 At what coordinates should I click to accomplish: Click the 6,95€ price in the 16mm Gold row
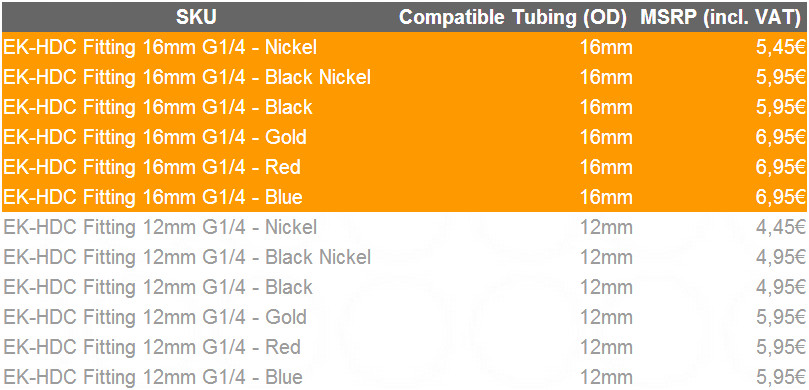[779, 138]
